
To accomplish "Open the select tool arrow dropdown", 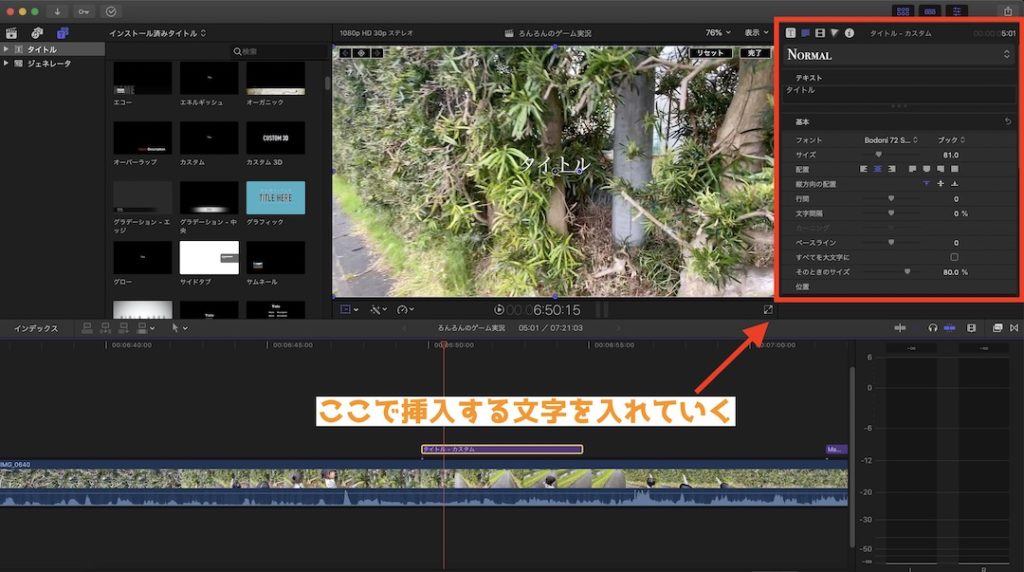I will (180, 328).
